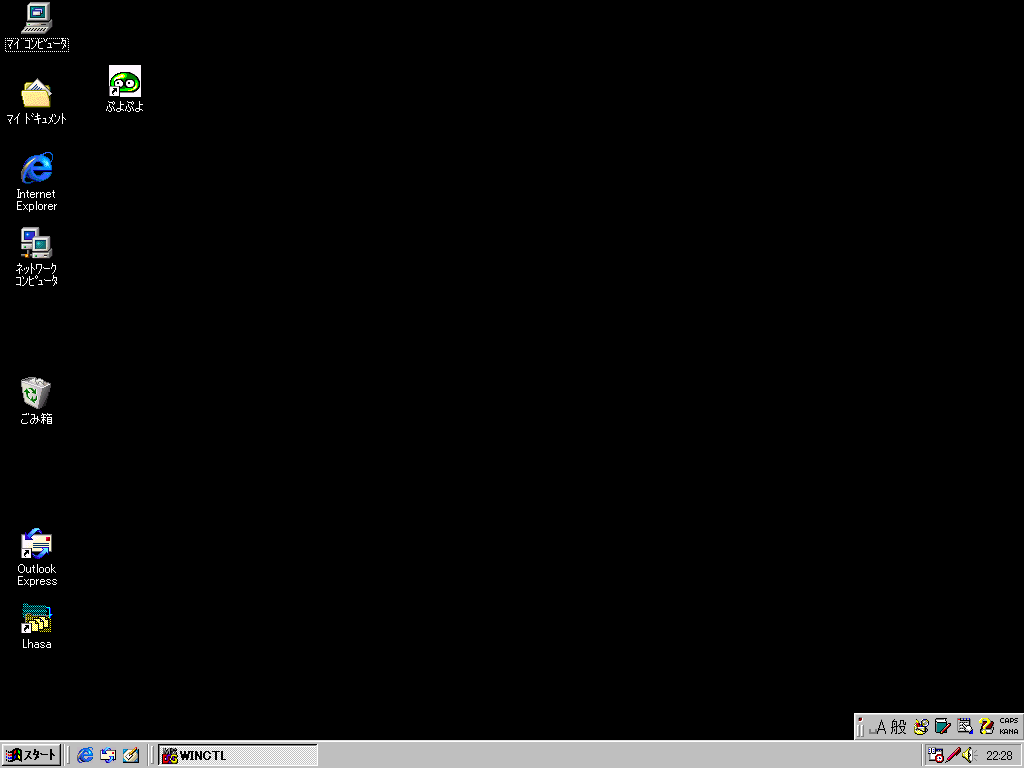Open the スタート menu button
The image size is (1024, 768).
click(31, 756)
